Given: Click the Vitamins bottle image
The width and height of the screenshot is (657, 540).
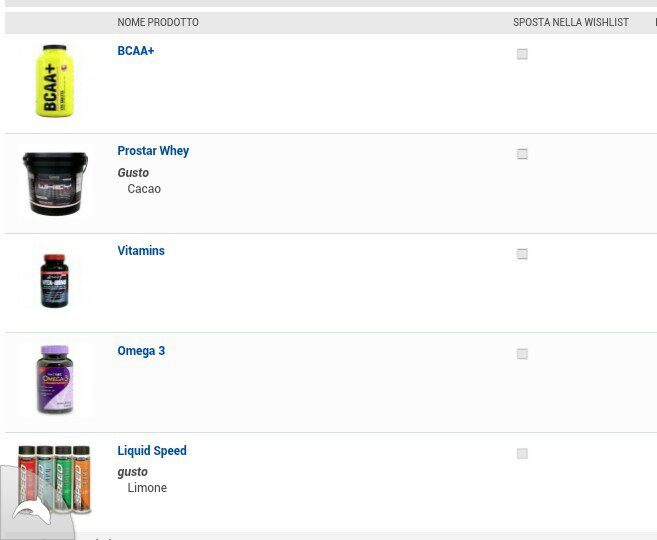Looking at the screenshot, I should 54,281.
